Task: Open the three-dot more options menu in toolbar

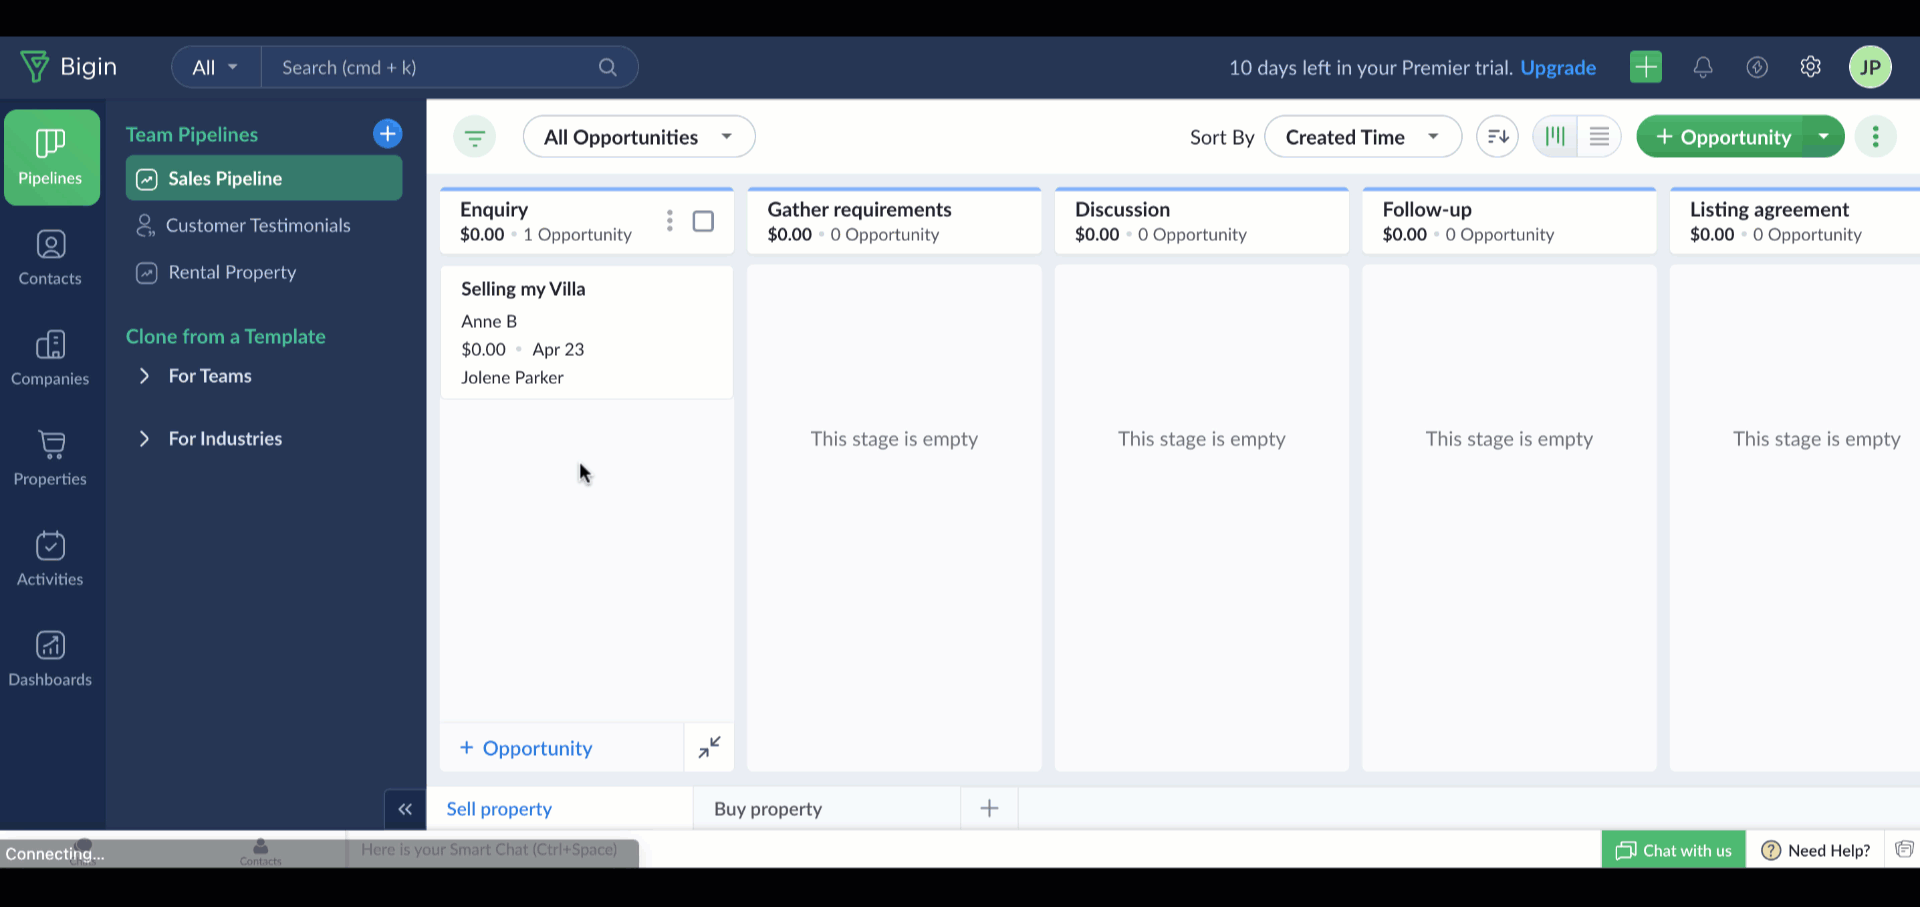Action: [1876, 137]
